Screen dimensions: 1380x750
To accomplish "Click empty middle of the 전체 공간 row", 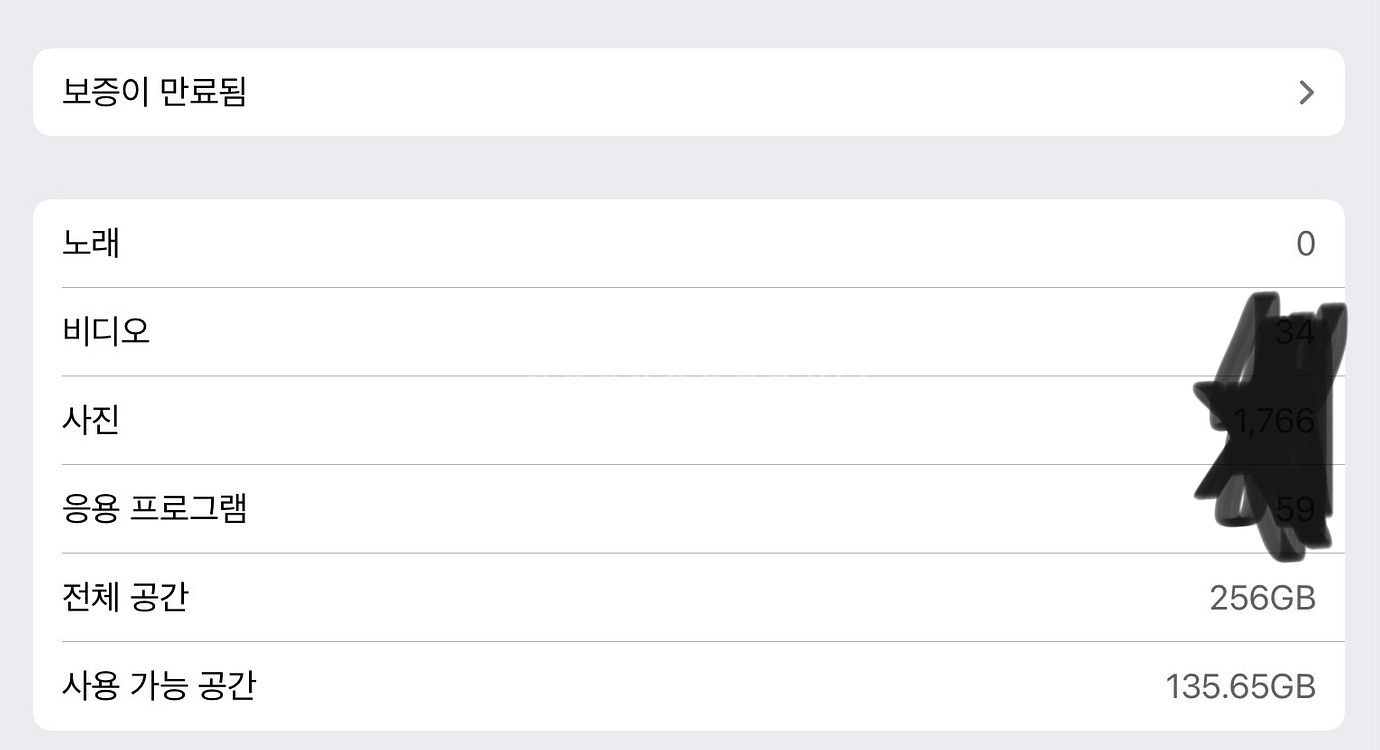I will [x=690, y=598].
